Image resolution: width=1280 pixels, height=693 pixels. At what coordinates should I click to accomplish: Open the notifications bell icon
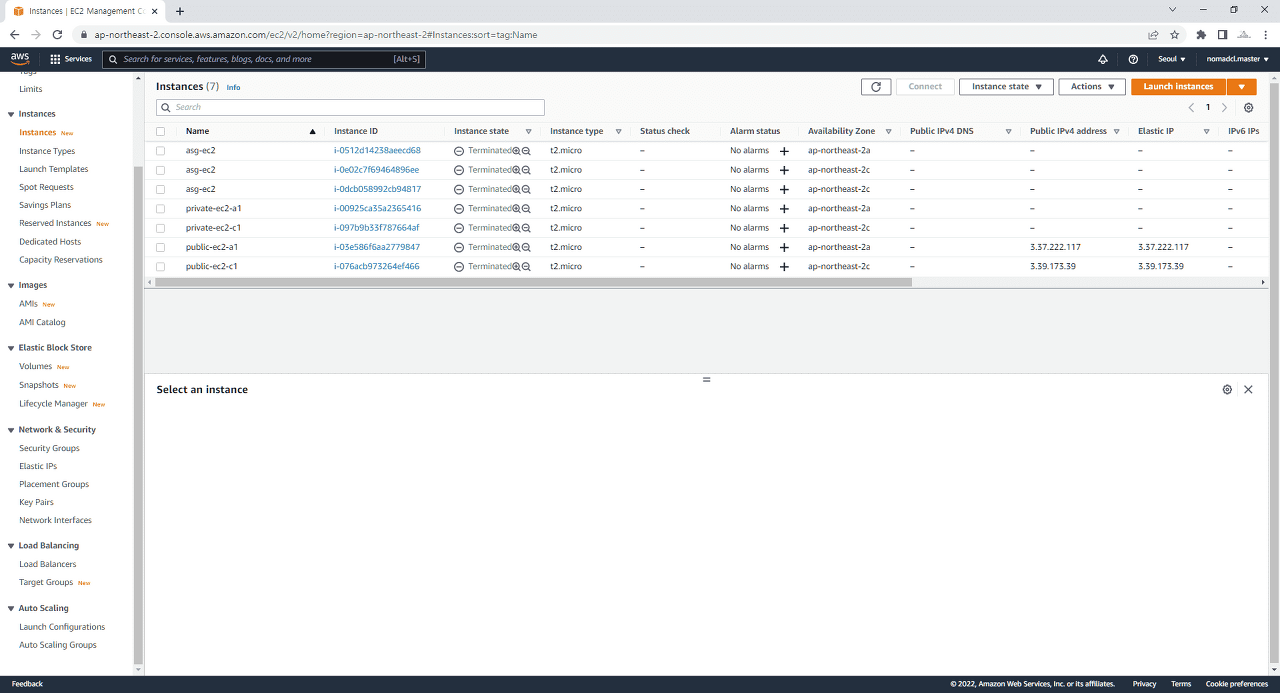coord(1103,59)
